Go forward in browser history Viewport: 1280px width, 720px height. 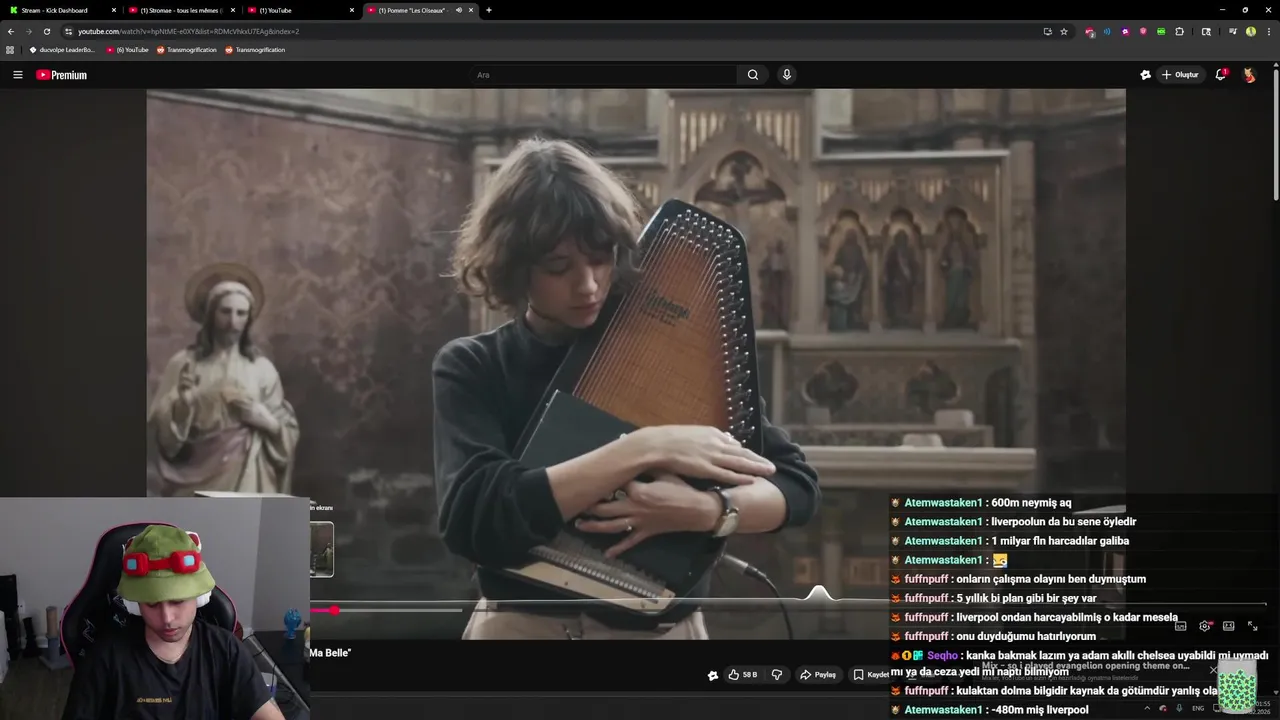[x=29, y=31]
